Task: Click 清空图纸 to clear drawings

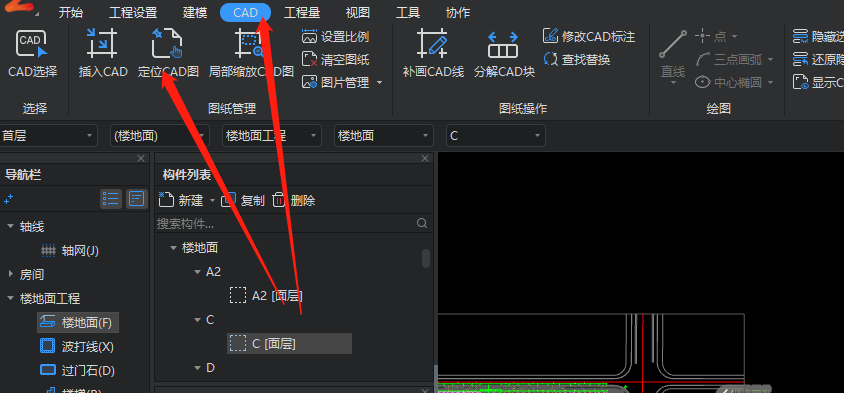Action: pyautogui.click(x=335, y=59)
